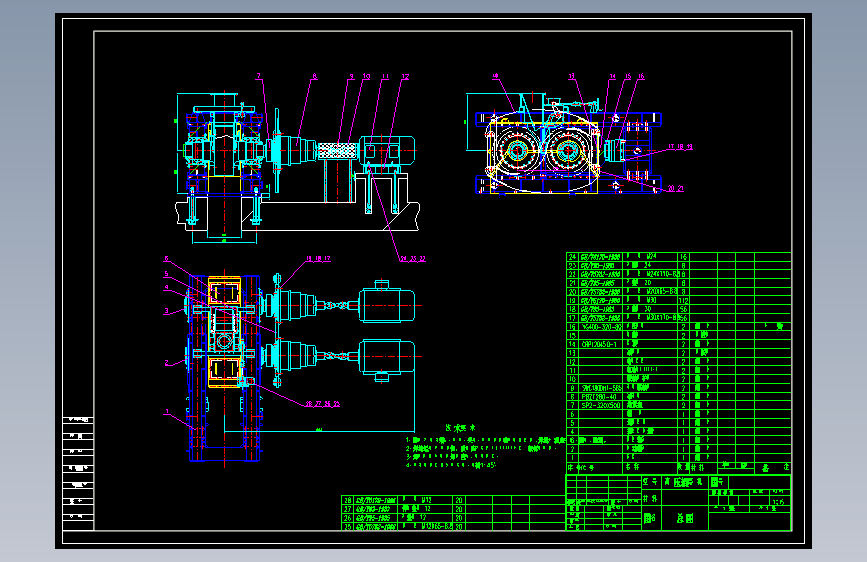867x562 pixels.
Task: Click M12 spec cell in row 28
Action: pos(425,500)
